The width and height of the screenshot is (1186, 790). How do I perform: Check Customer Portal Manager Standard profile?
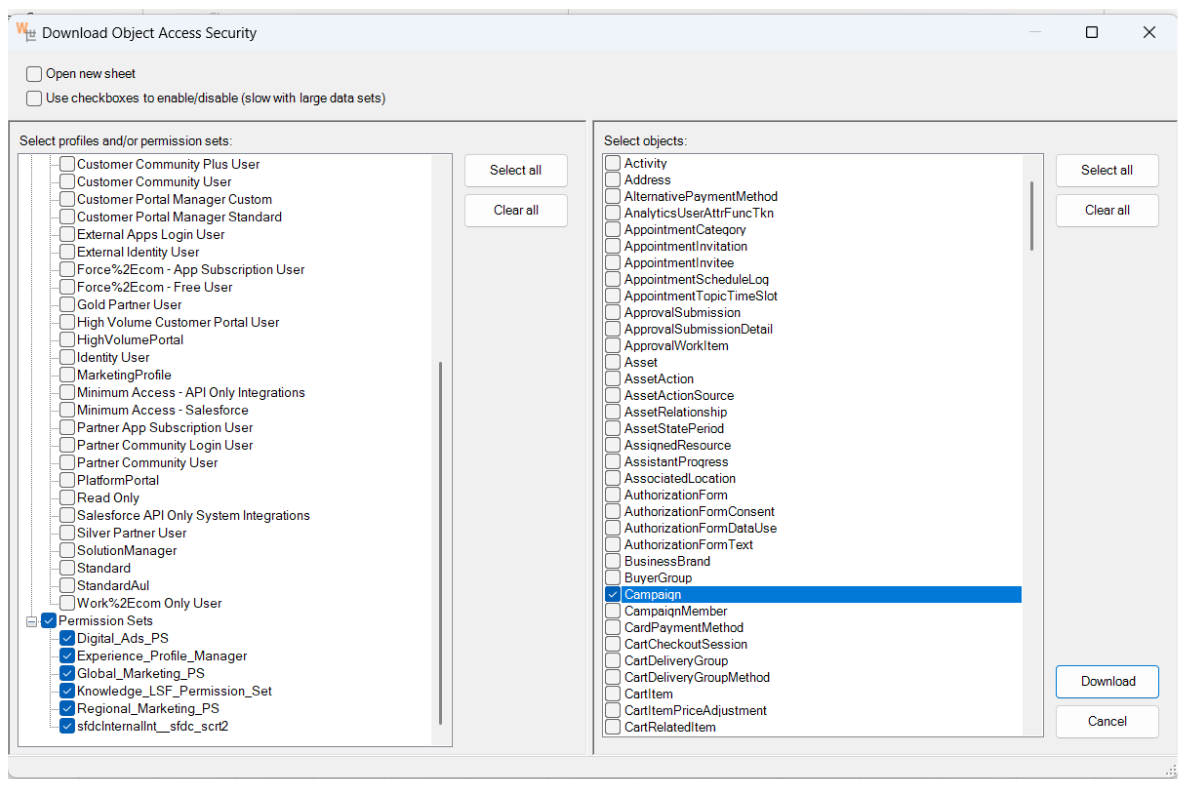pyautogui.click(x=67, y=216)
